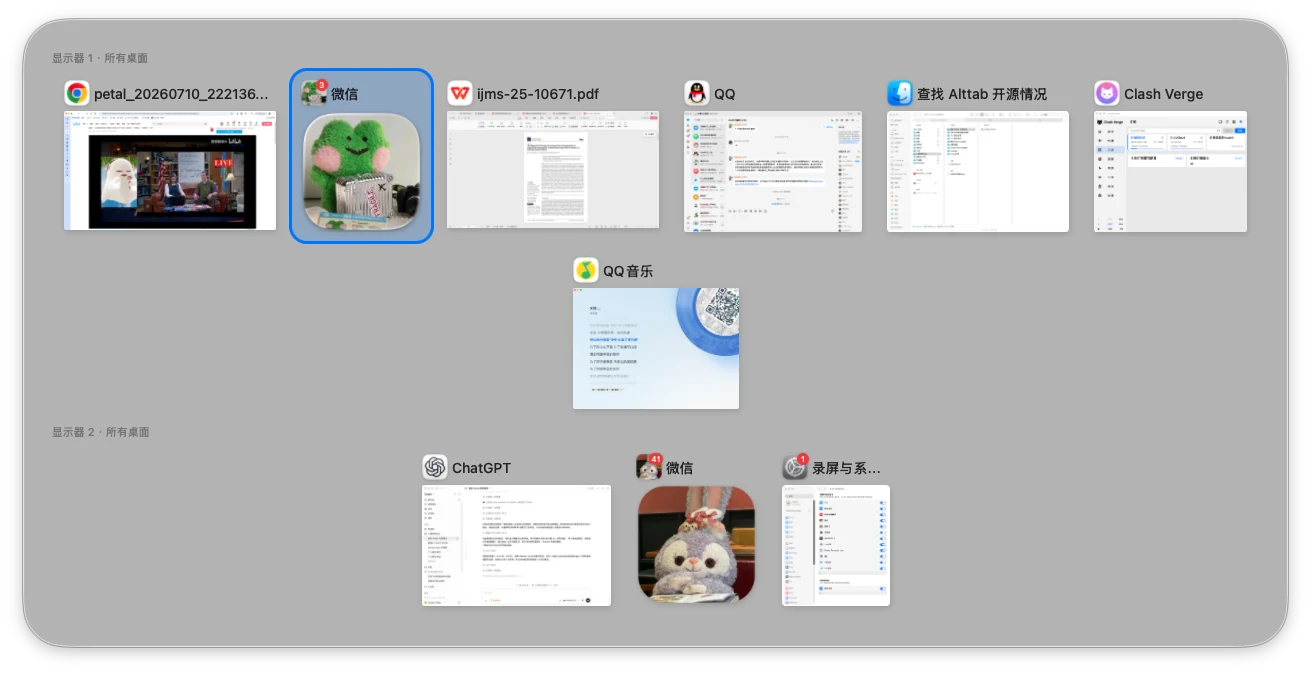Click the "petal_20260710_222136..." window title
The image size is (1311, 674).
181,94
